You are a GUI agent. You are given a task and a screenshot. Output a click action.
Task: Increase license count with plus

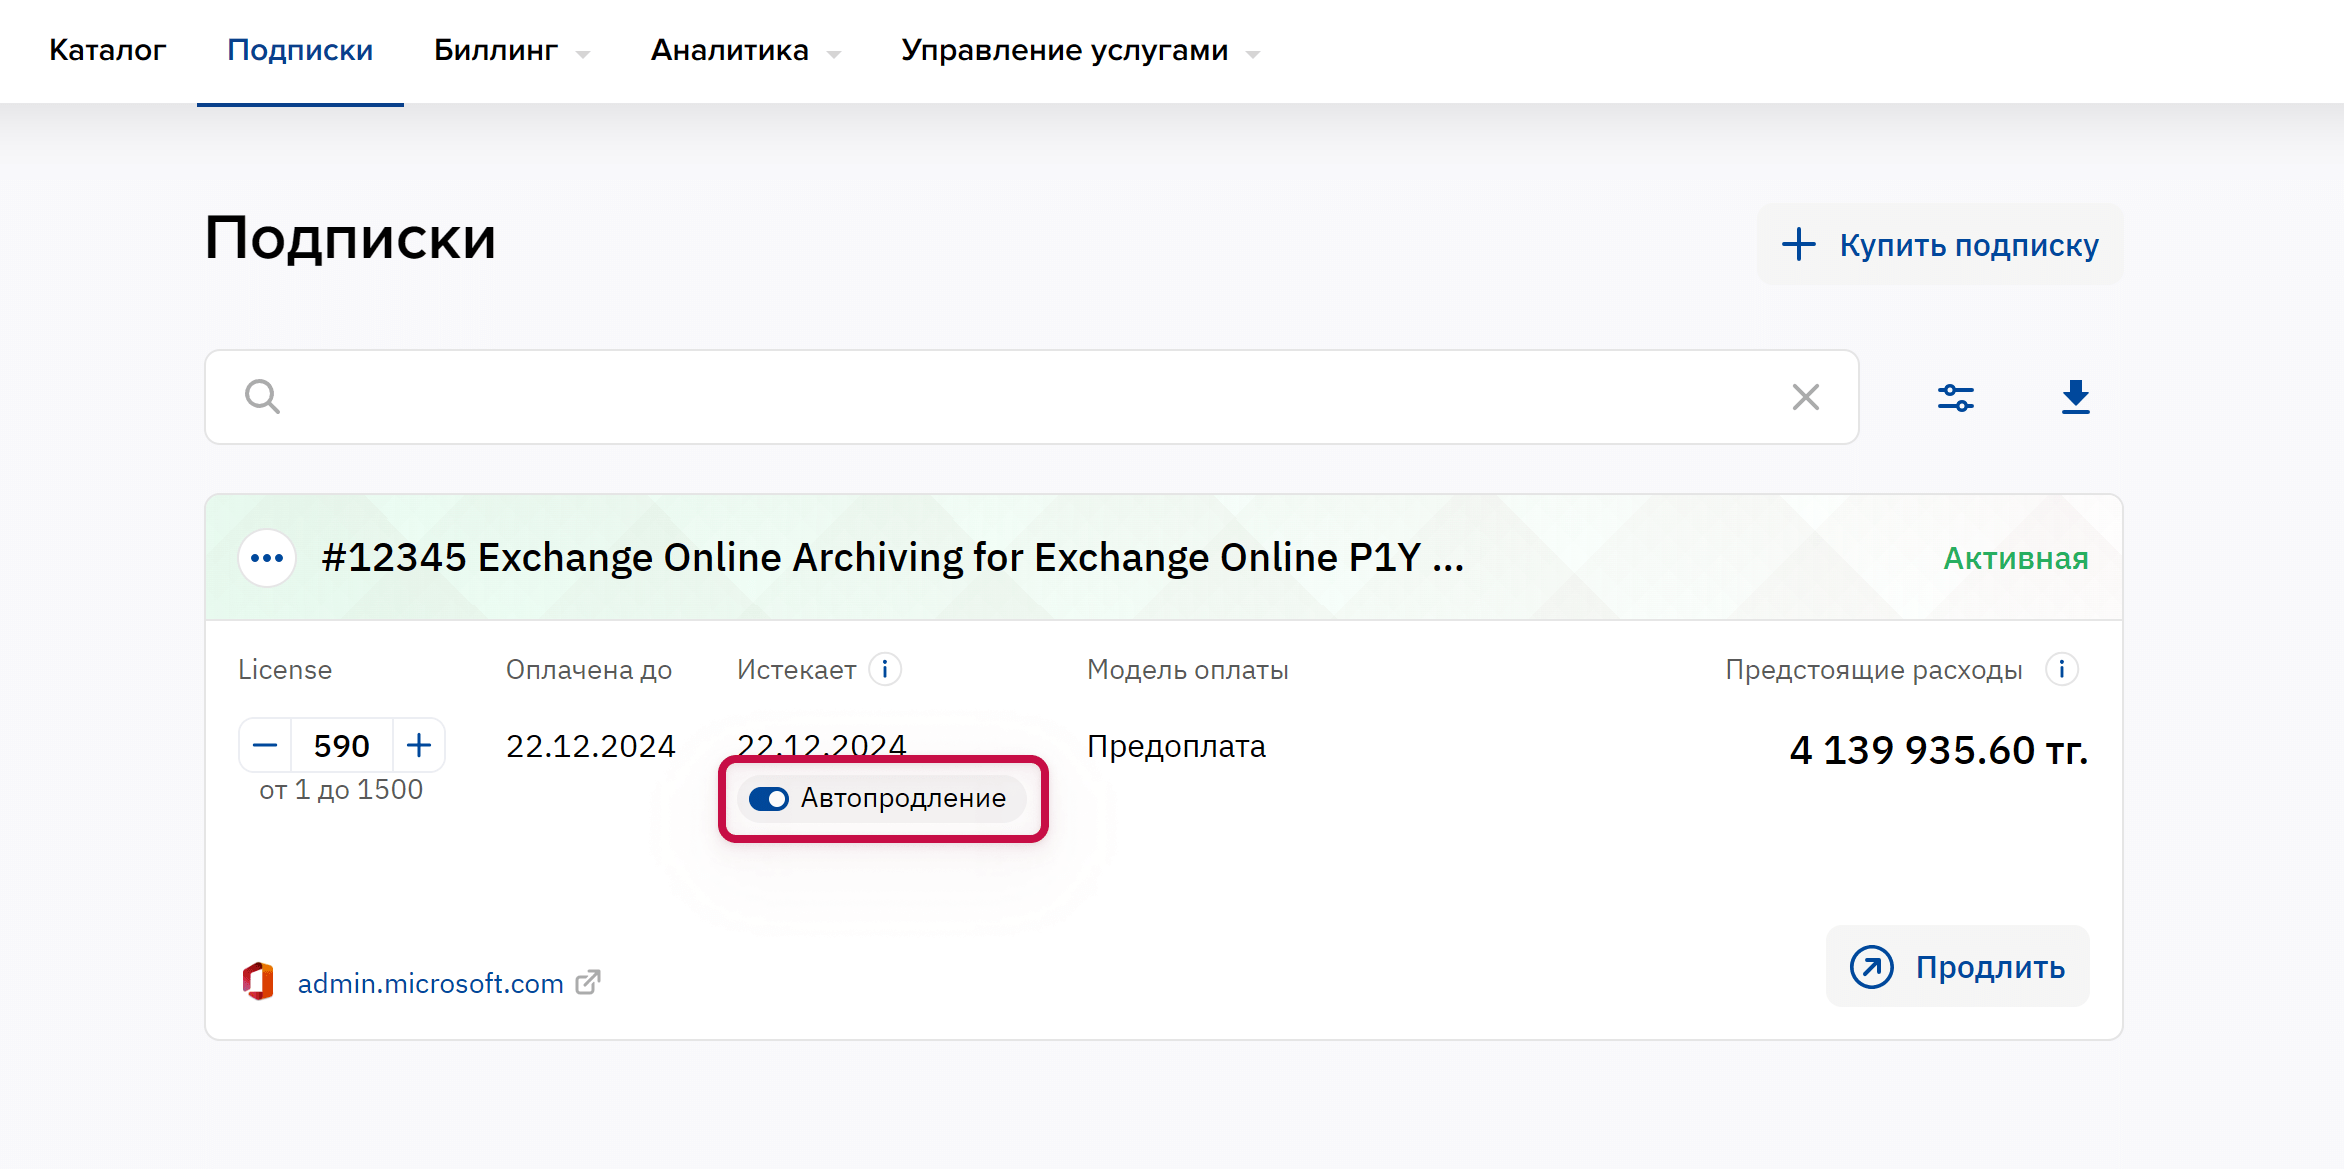click(419, 745)
